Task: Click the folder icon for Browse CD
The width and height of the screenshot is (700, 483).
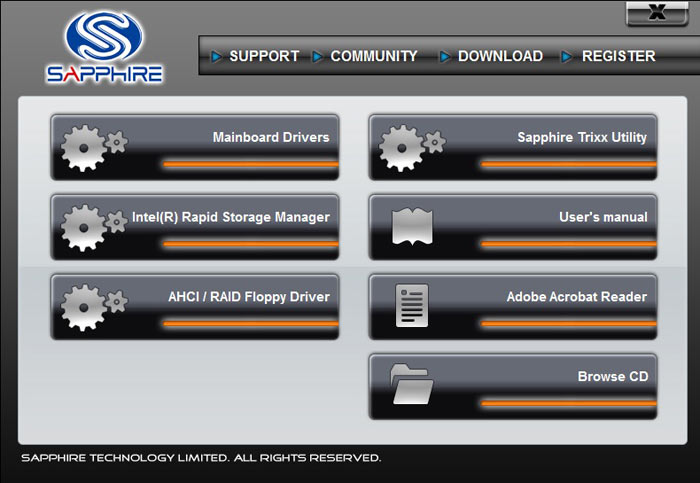Action: tap(412, 385)
